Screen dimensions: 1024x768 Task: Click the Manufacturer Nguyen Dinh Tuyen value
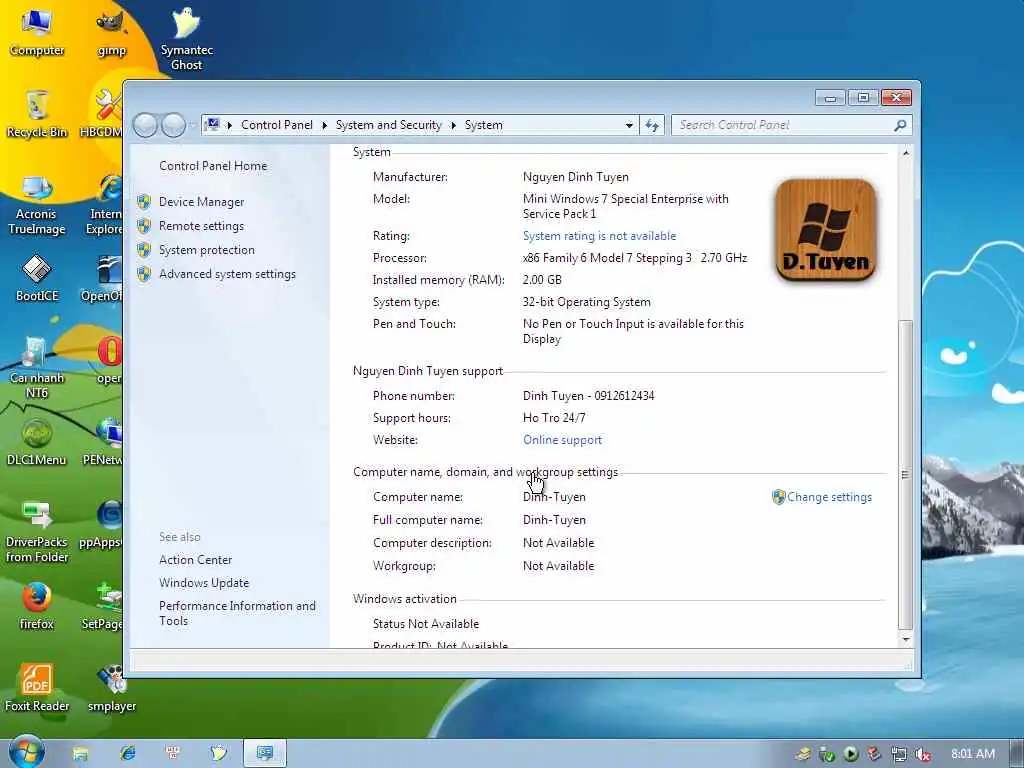[575, 177]
